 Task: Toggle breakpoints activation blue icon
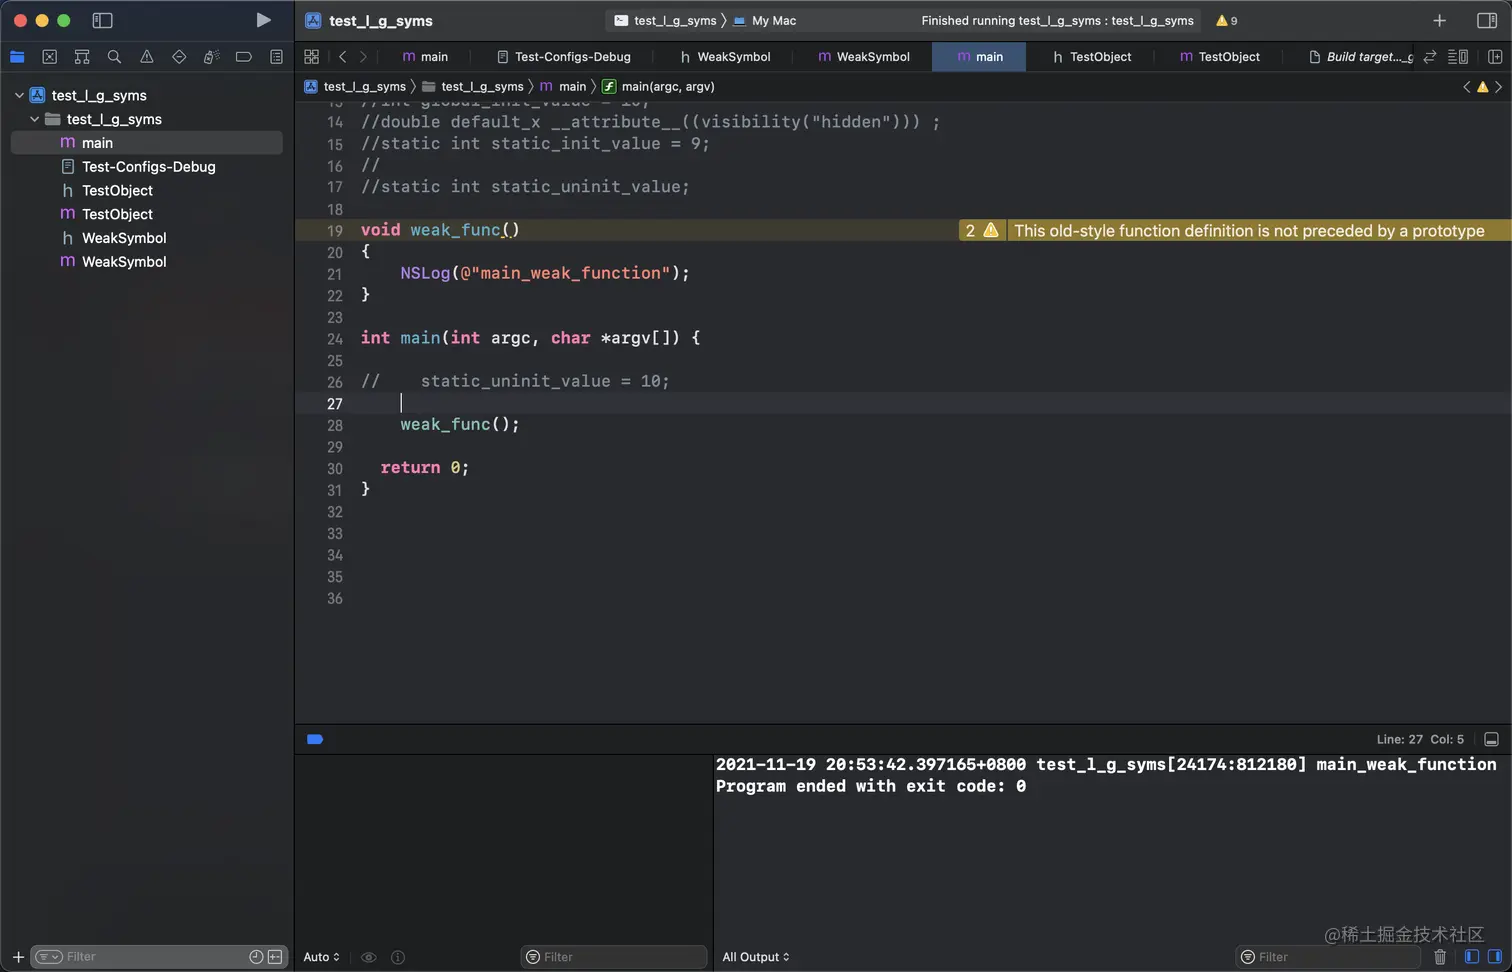tap(315, 739)
